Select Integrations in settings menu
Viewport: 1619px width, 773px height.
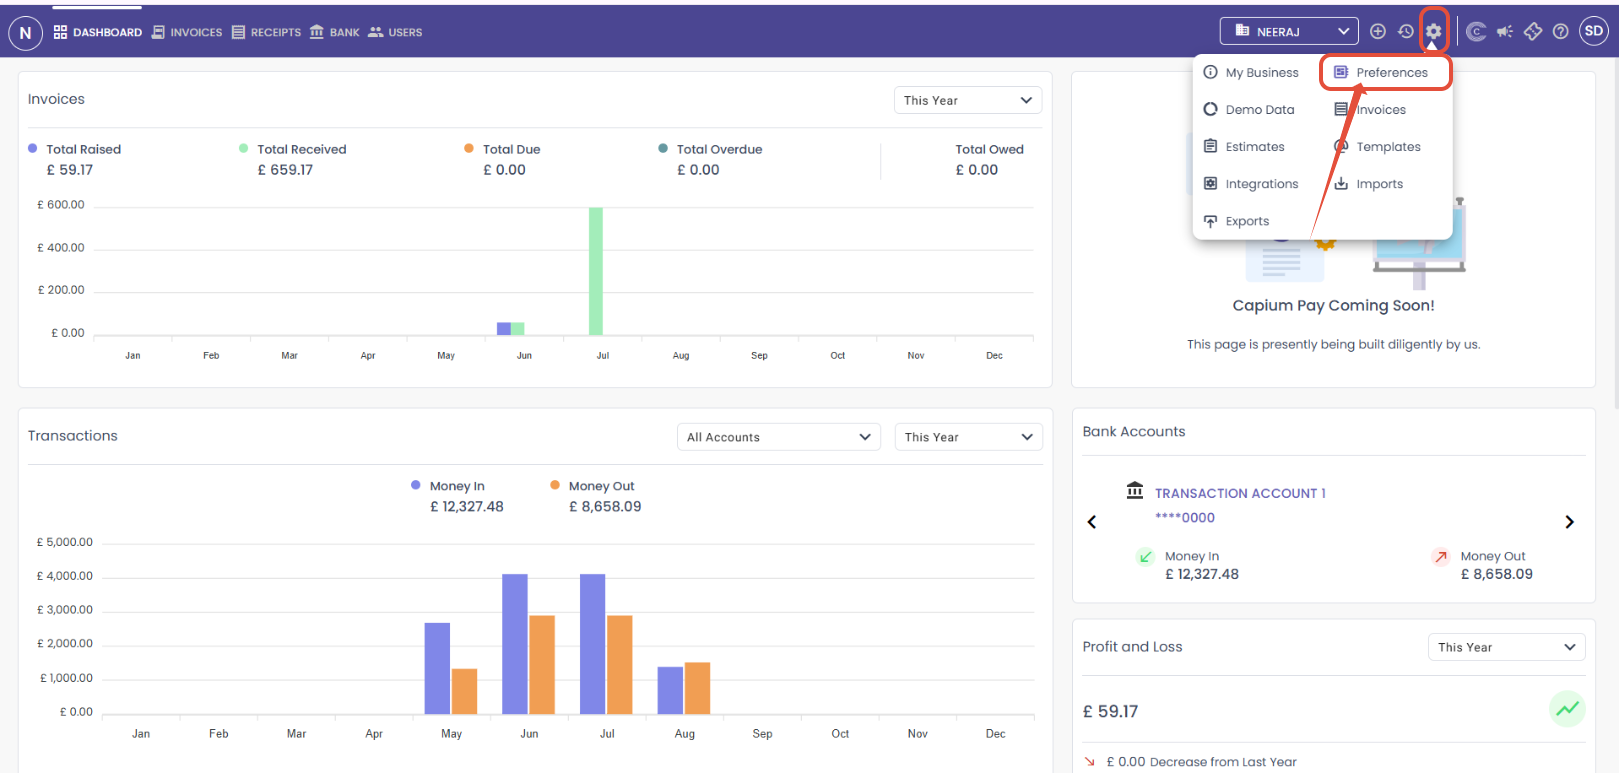1251,184
